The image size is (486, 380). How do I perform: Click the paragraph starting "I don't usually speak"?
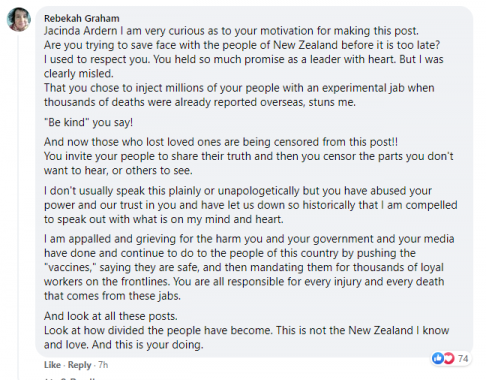coord(251,205)
